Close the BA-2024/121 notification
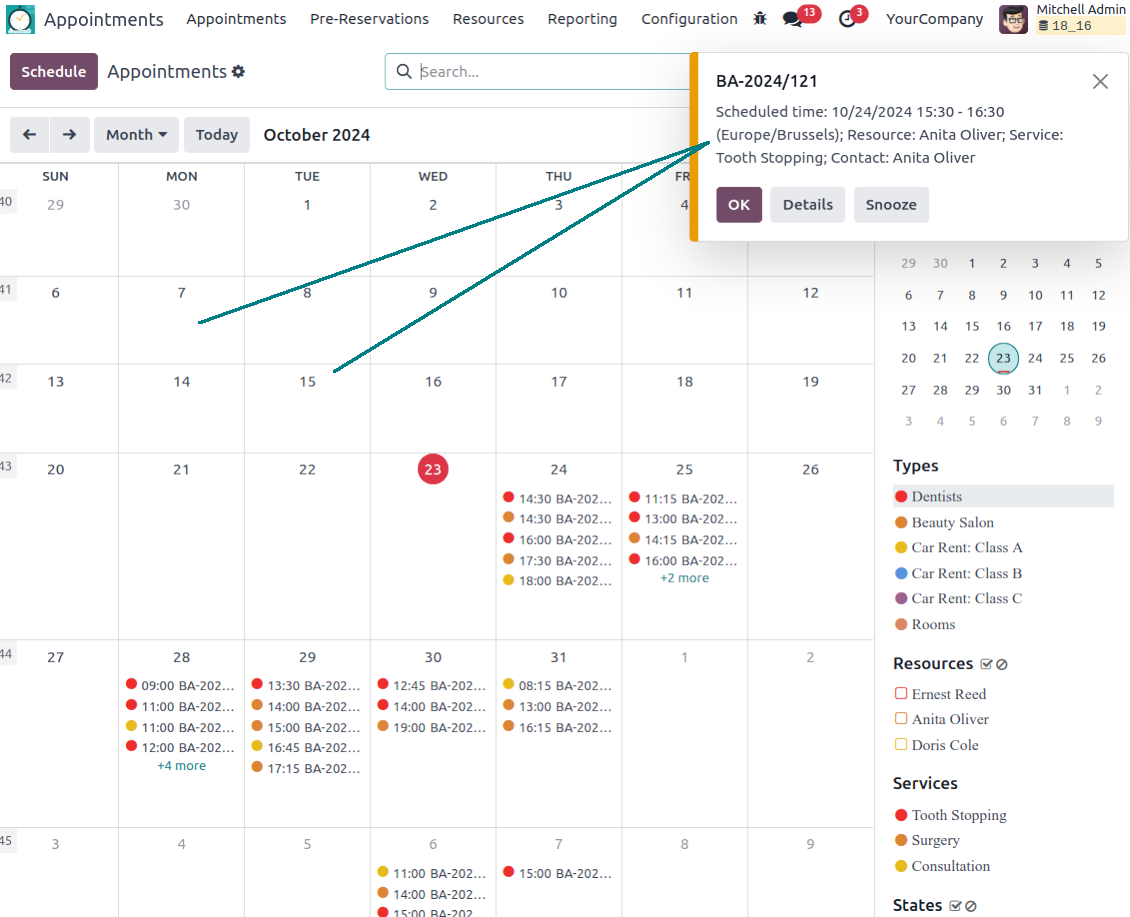1130x917 pixels. 1100,82
